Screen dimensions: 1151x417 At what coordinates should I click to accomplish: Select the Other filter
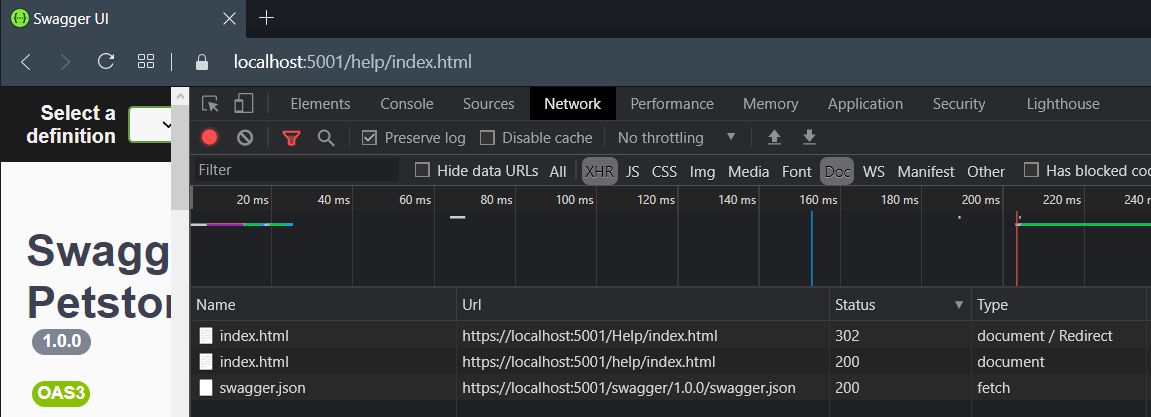pyautogui.click(x=986, y=171)
